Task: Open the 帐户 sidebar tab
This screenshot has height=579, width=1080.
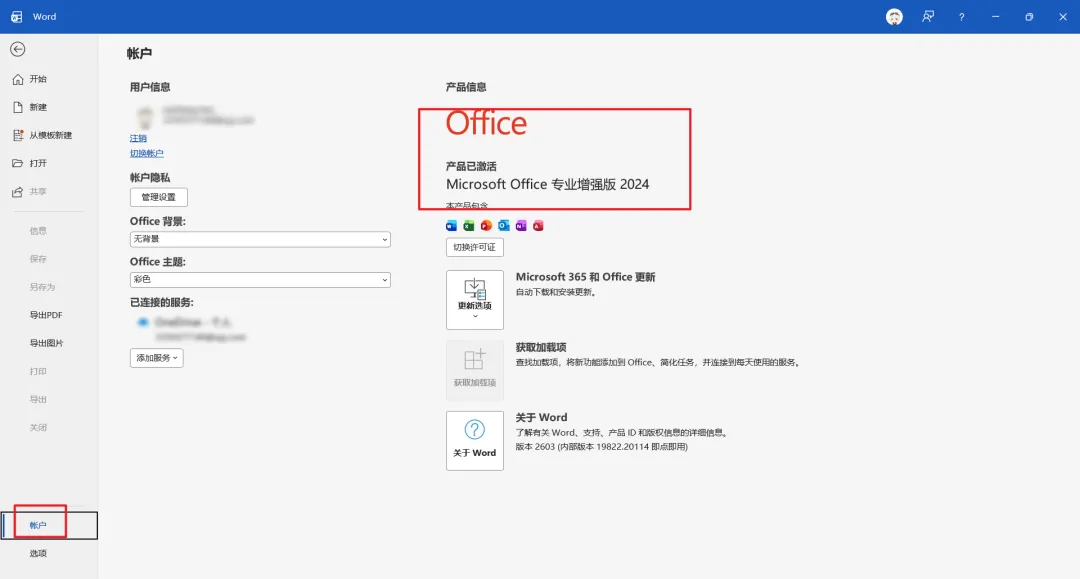Action: [x=48, y=525]
